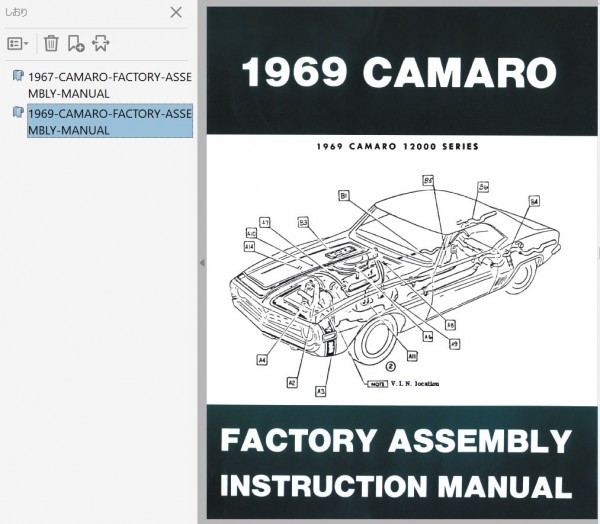Click bookmark icon beside 1969 Camaro manual

tap(18, 113)
